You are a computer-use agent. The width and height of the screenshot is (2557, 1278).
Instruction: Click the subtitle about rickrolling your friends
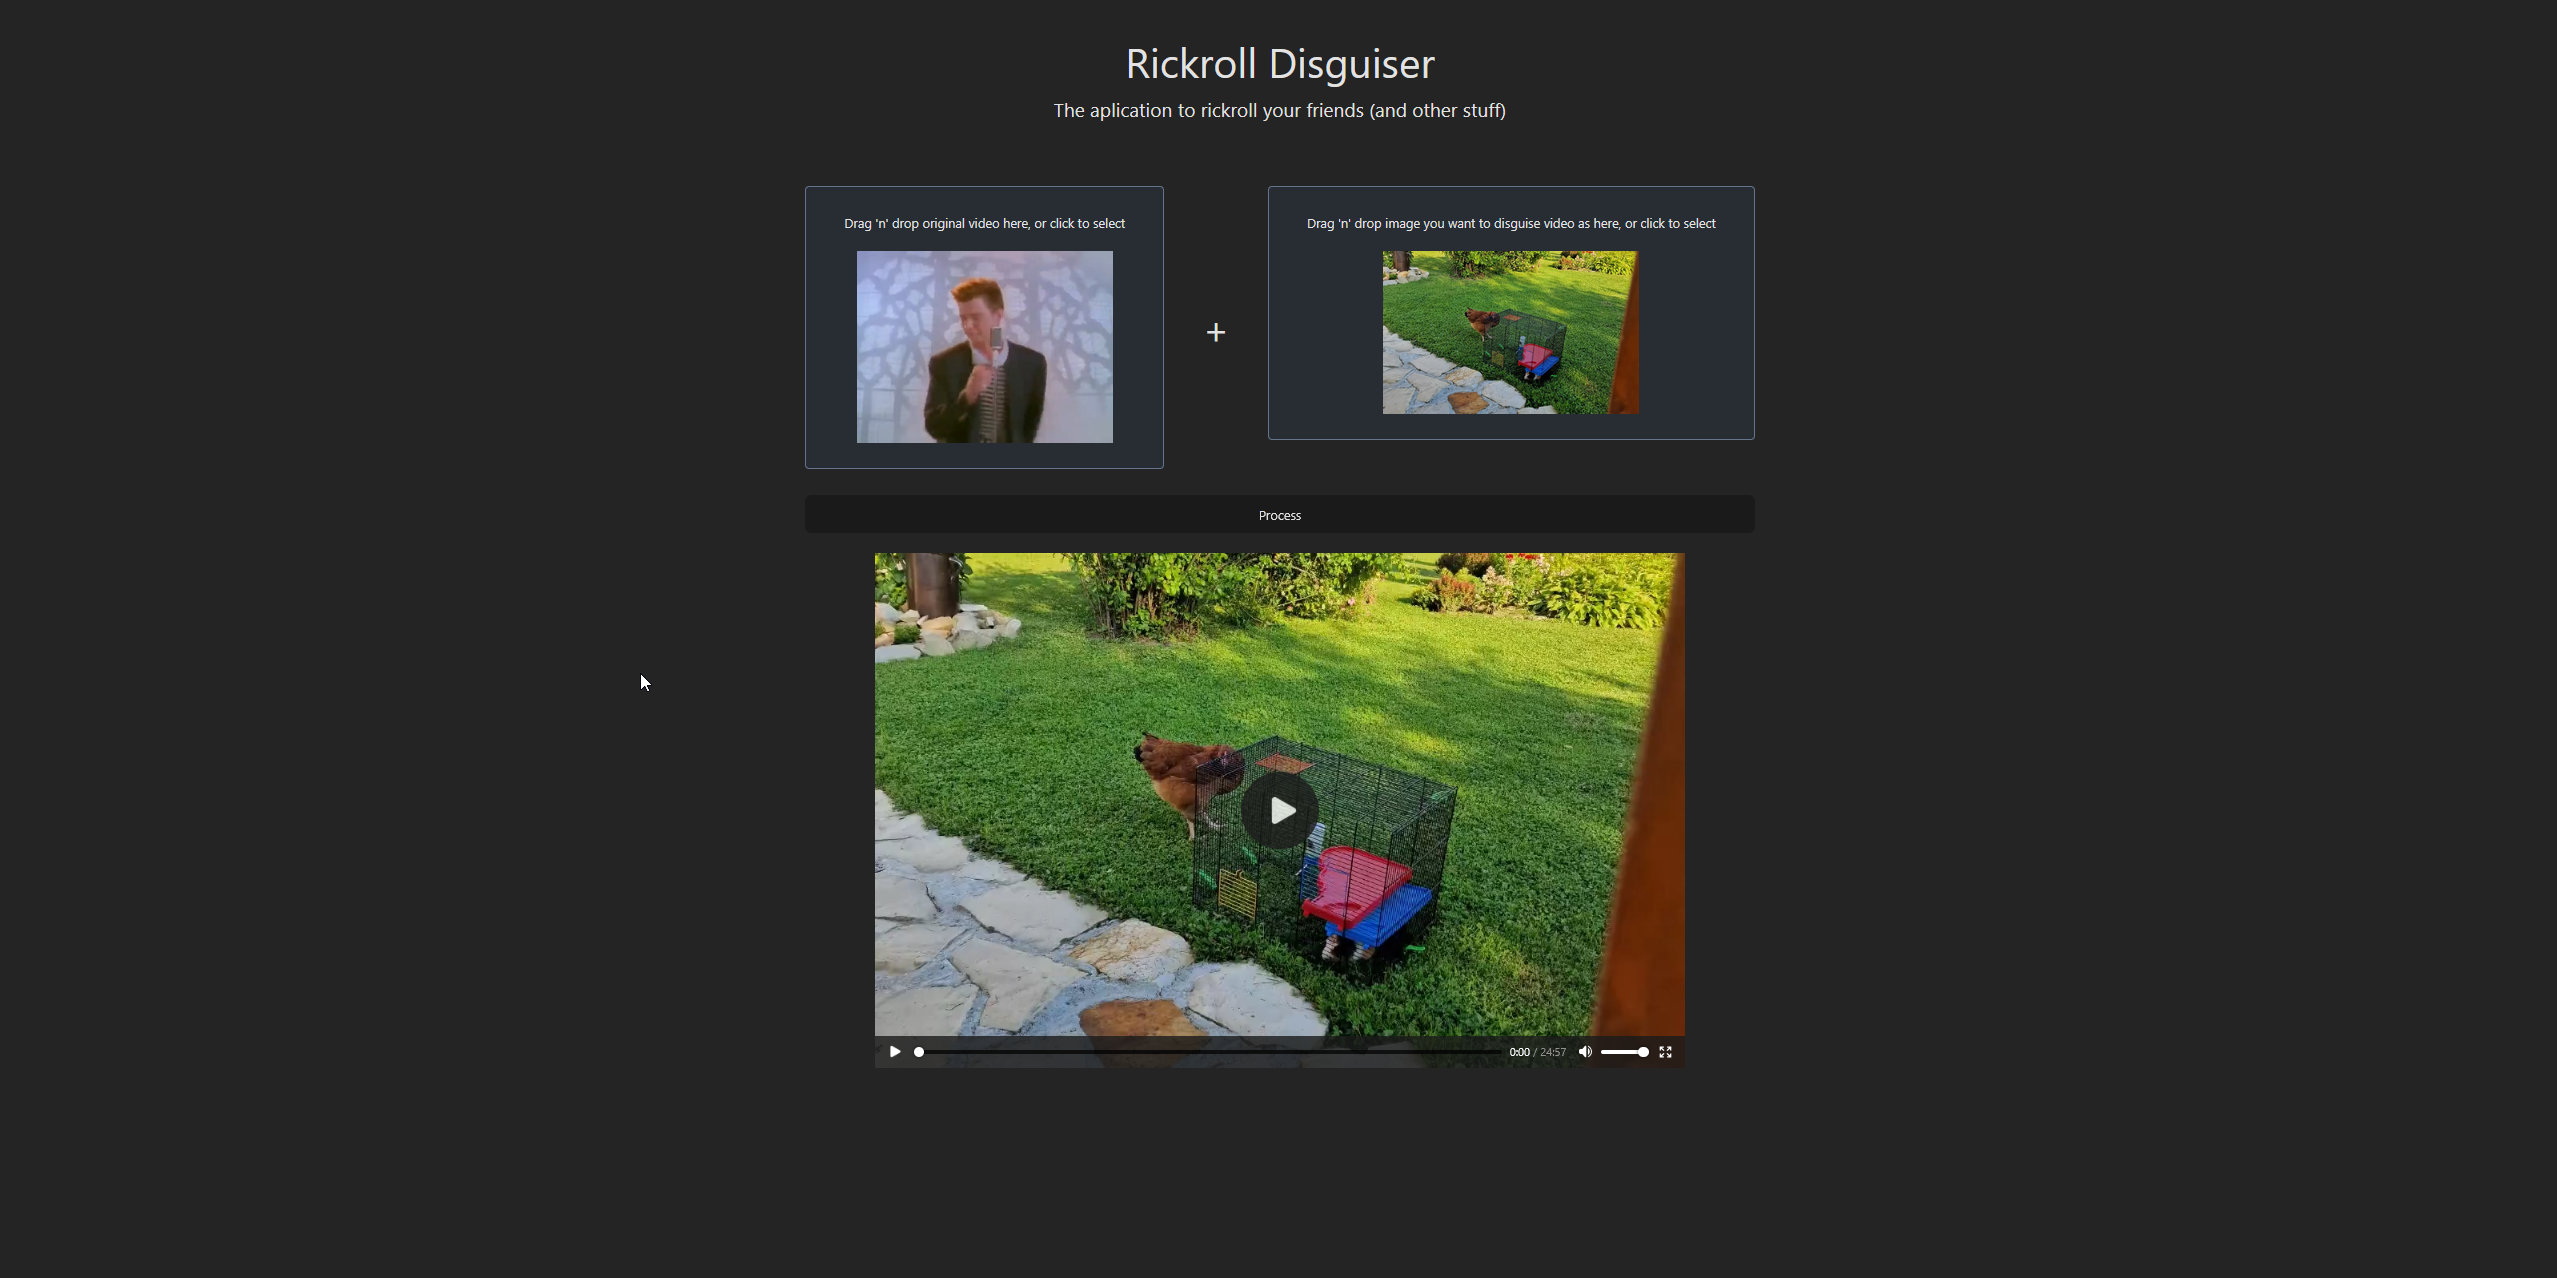(x=1279, y=110)
